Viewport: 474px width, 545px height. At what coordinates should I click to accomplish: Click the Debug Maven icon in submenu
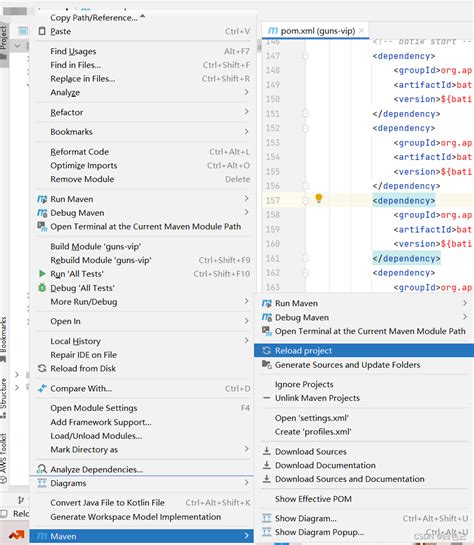(267, 317)
